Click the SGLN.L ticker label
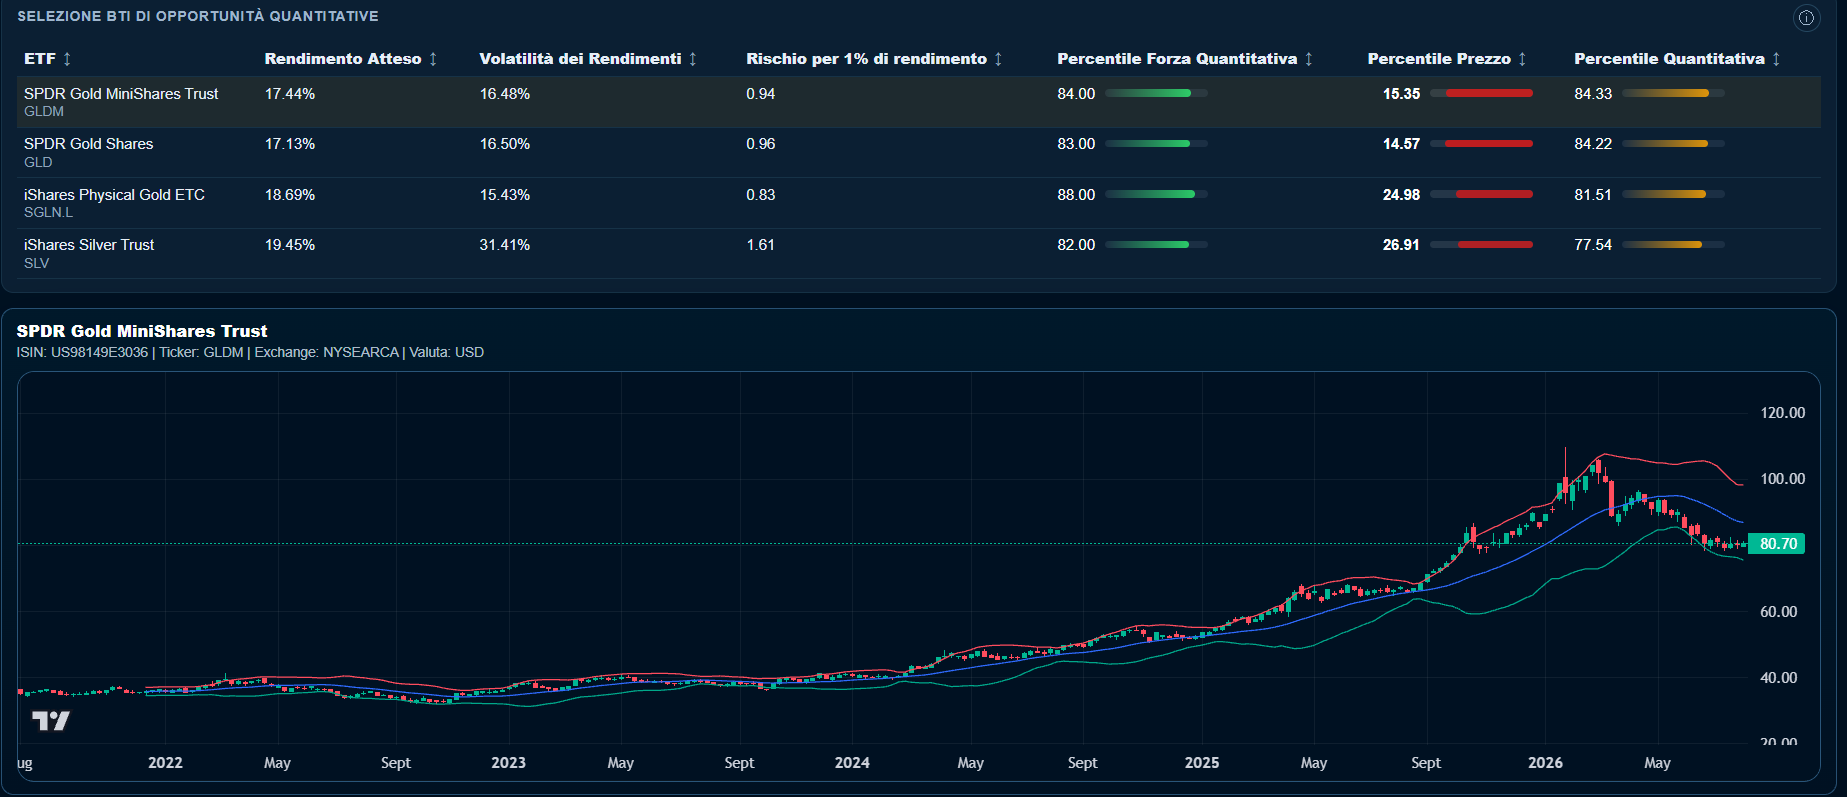Screen dimensions: 1847x797 click(x=48, y=212)
